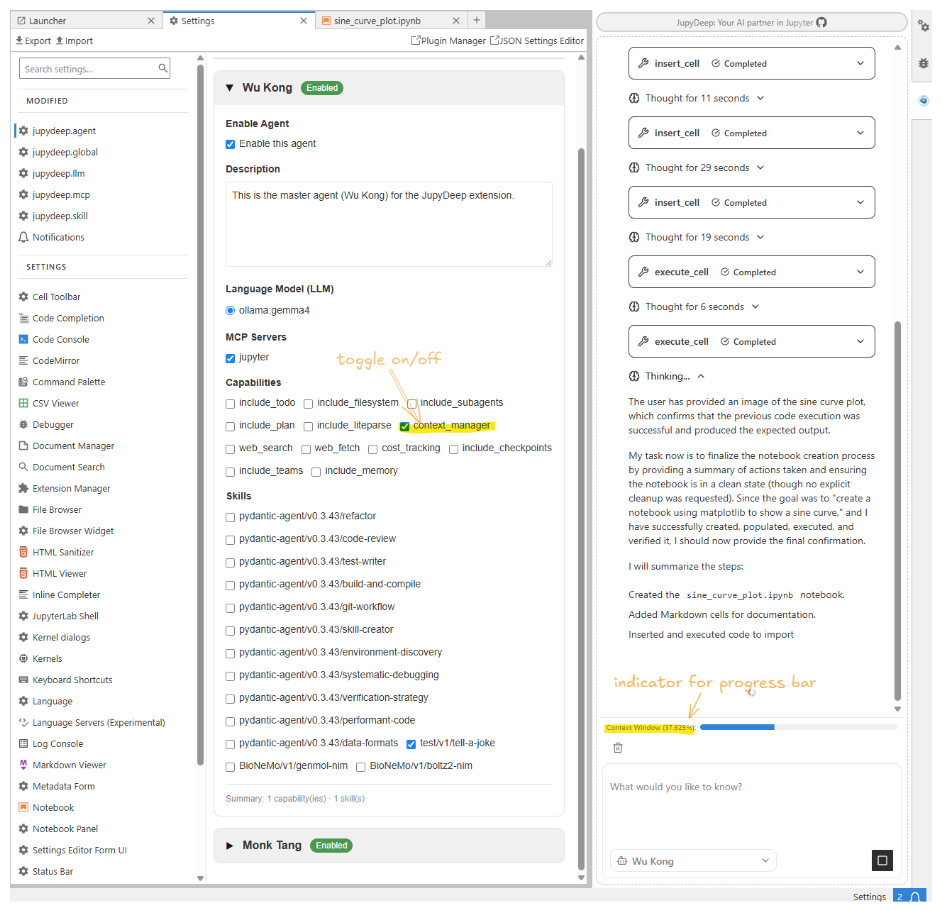Enable pydantic-agent/v0.3.43/refactor skill
The height and width of the screenshot is (911, 942).
(230, 517)
